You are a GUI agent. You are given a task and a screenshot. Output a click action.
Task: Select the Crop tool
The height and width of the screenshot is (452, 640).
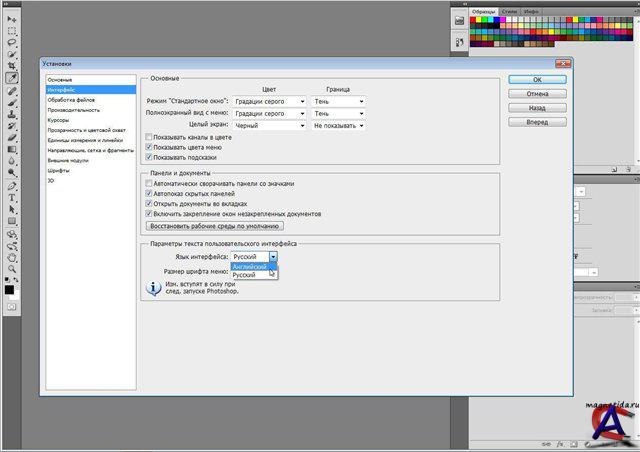pyautogui.click(x=12, y=66)
